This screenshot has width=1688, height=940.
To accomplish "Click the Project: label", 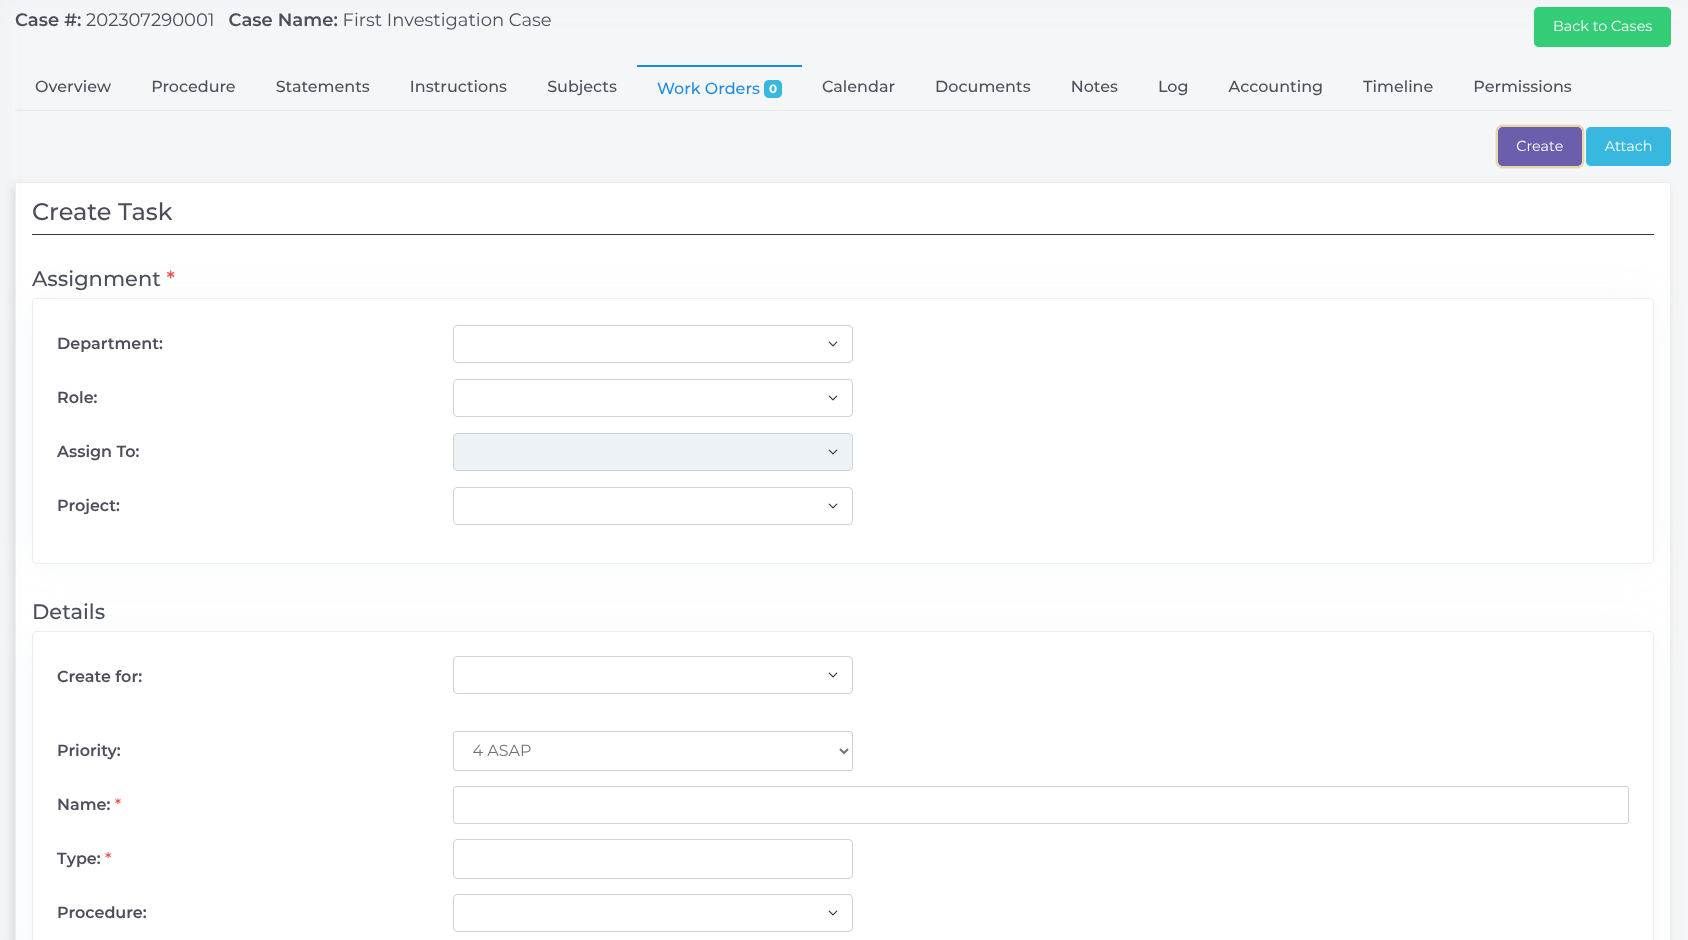I will 88,506.
